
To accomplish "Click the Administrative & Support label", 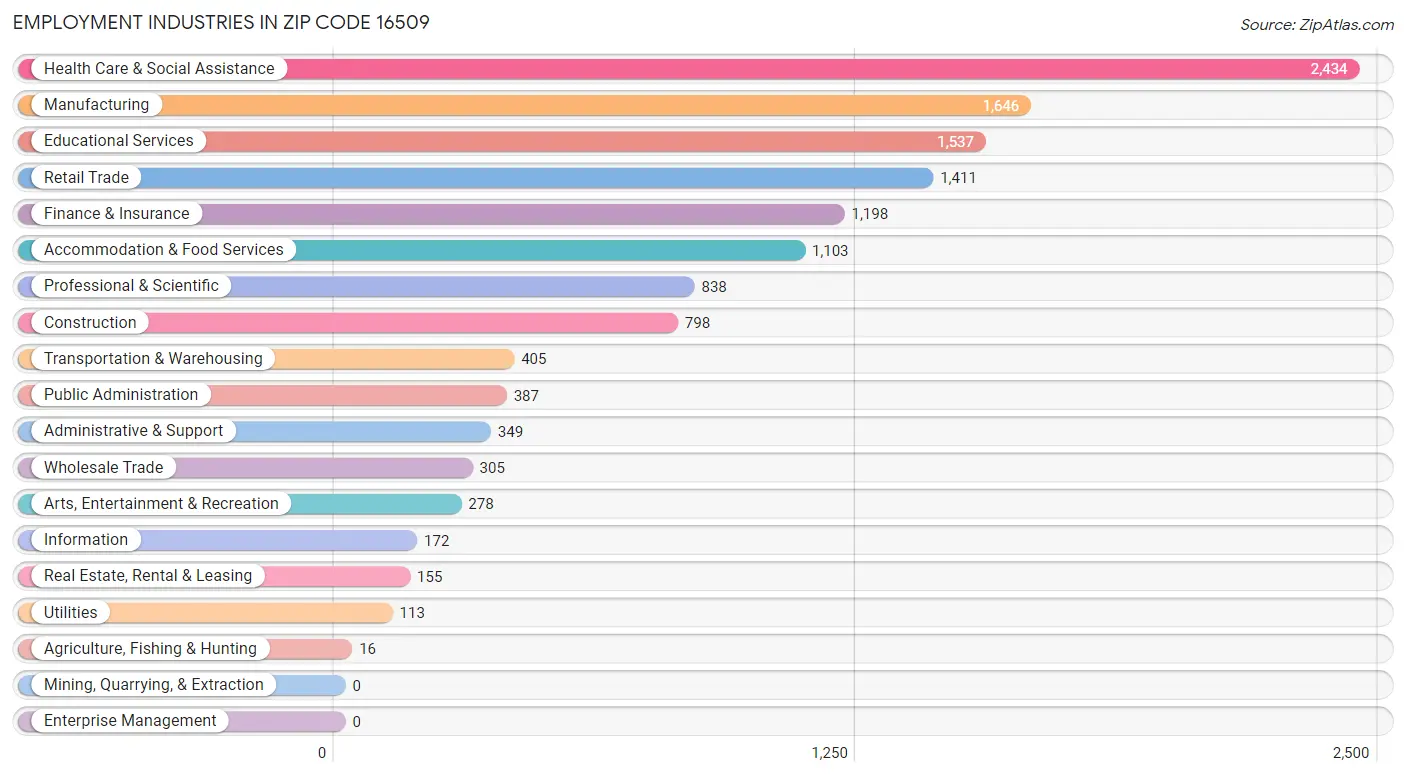I will [x=134, y=431].
